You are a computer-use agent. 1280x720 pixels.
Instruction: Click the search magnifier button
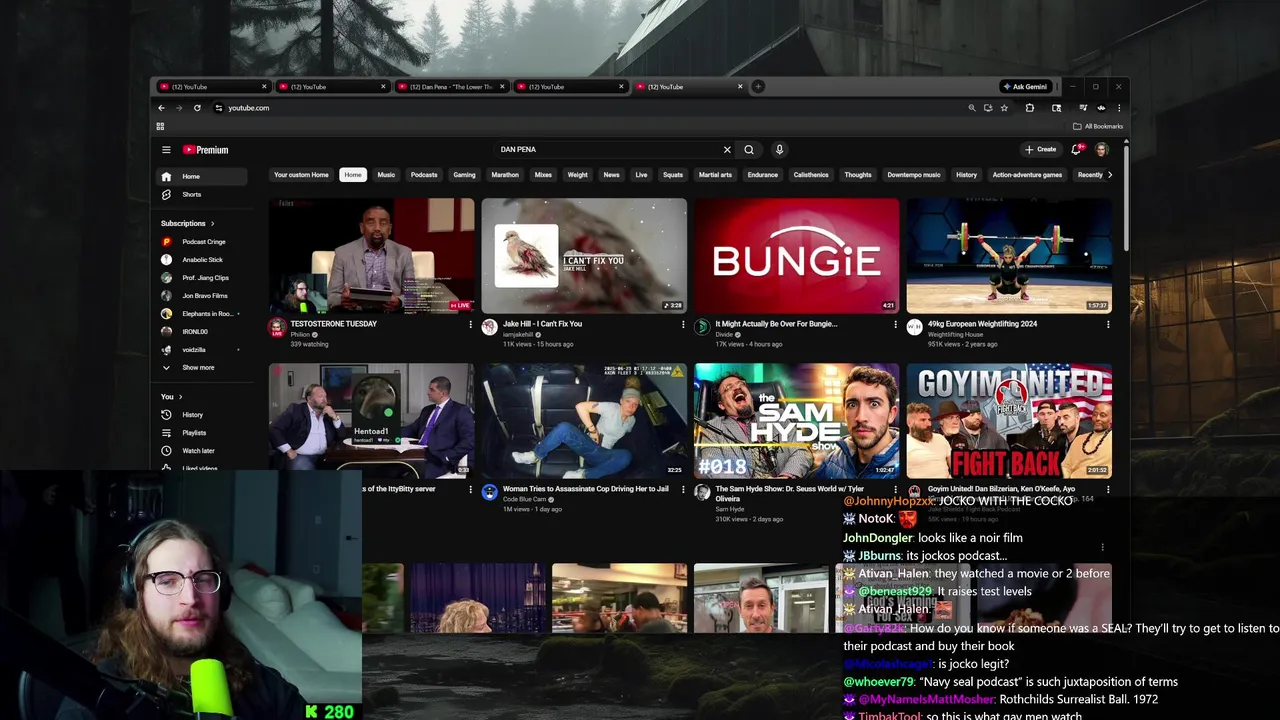[x=749, y=150]
